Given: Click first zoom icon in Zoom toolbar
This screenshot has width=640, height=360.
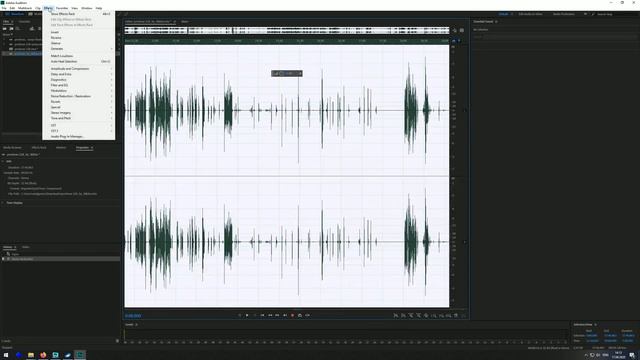Looking at the screenshot, I should coord(396,316).
